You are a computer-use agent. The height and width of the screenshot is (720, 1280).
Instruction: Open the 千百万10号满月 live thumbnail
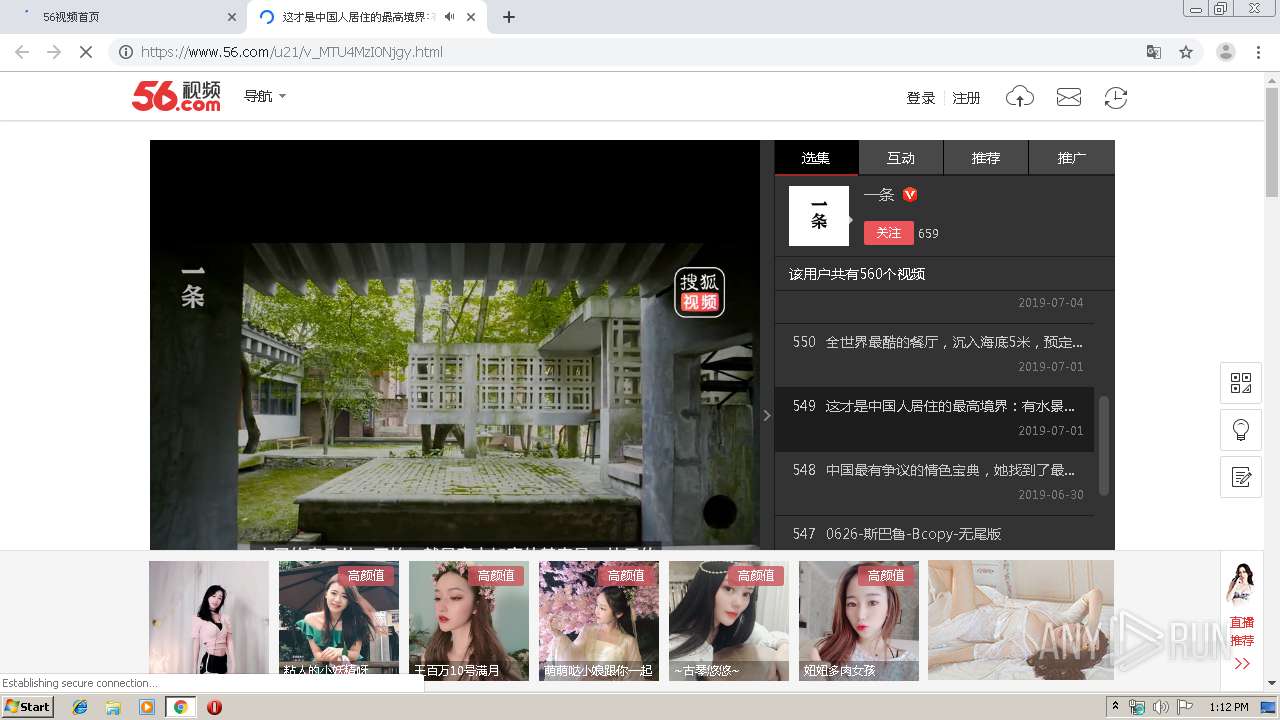tap(469, 620)
